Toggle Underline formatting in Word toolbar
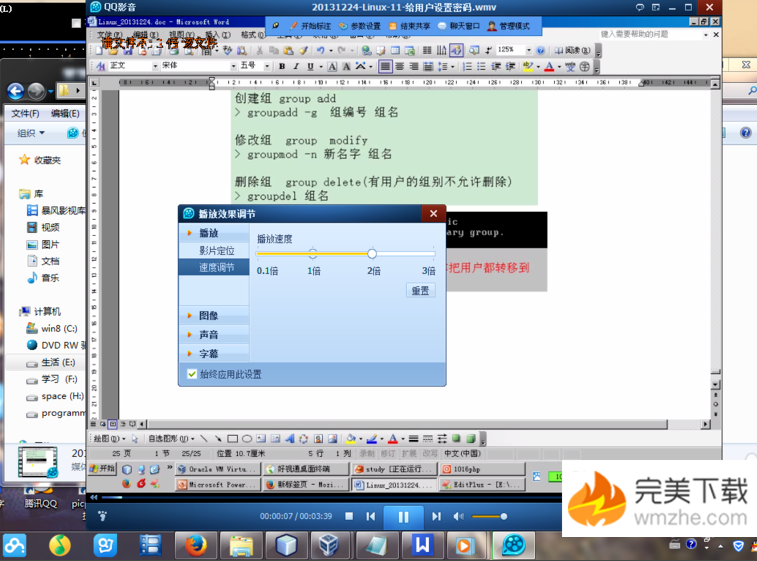Viewport: 757px width, 561px height. coord(310,66)
